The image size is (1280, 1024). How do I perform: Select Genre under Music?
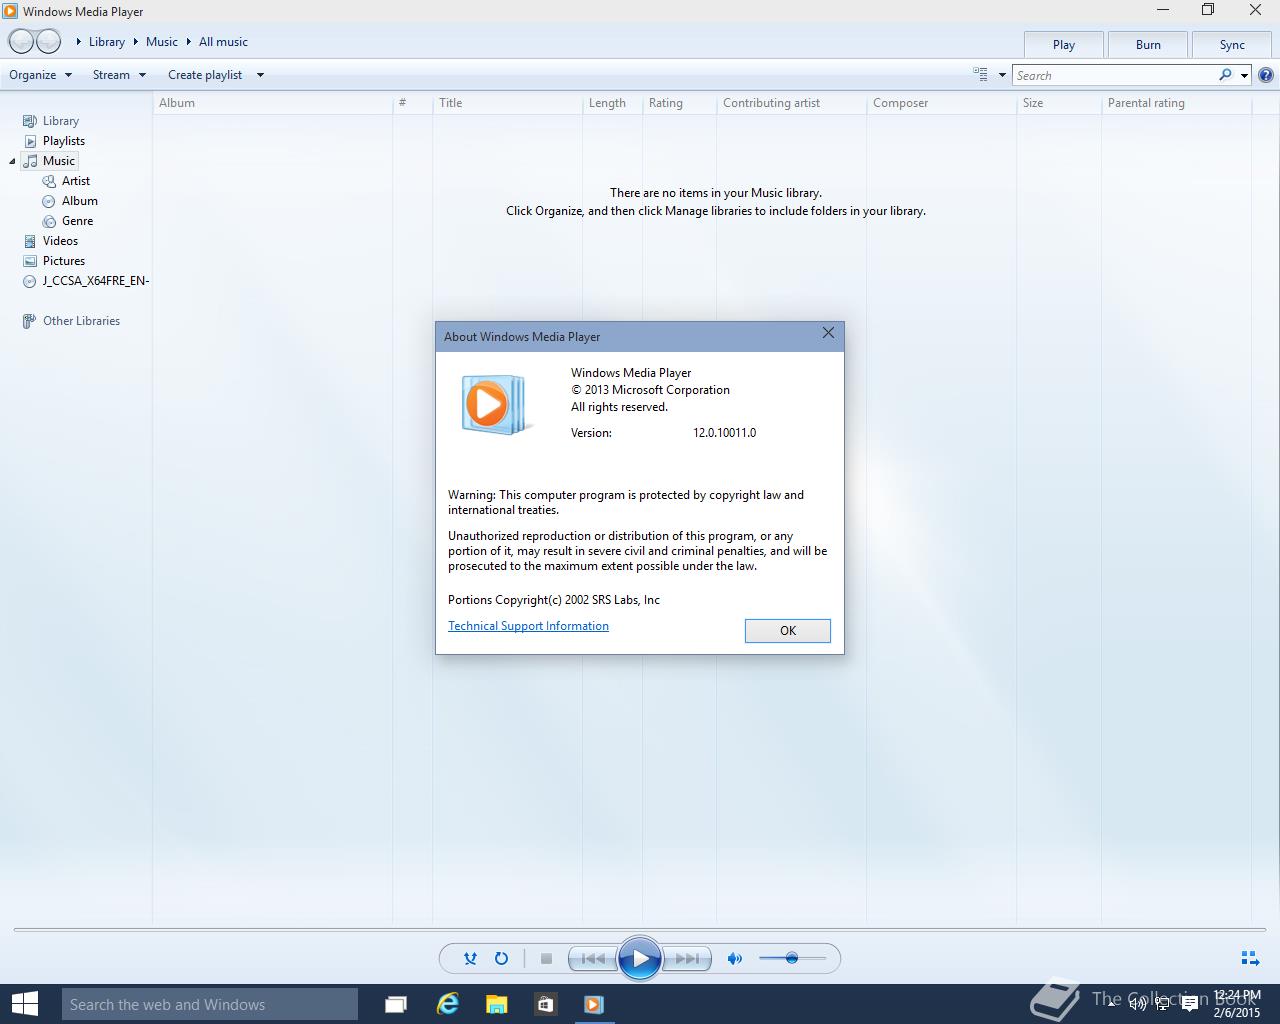click(68, 221)
